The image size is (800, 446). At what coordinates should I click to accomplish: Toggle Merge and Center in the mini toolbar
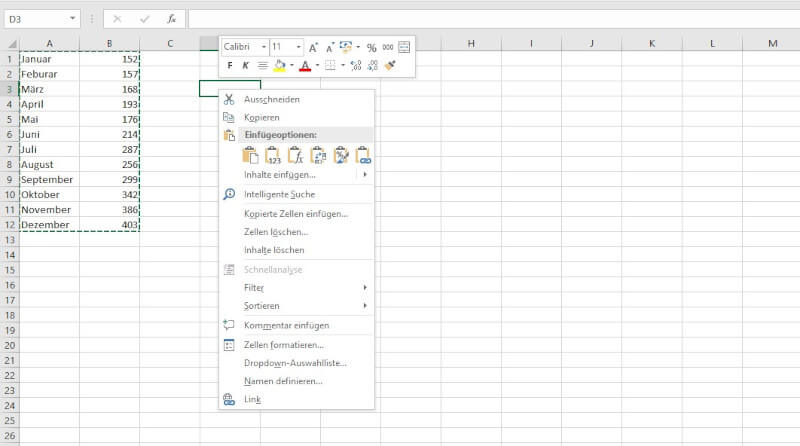[x=404, y=47]
